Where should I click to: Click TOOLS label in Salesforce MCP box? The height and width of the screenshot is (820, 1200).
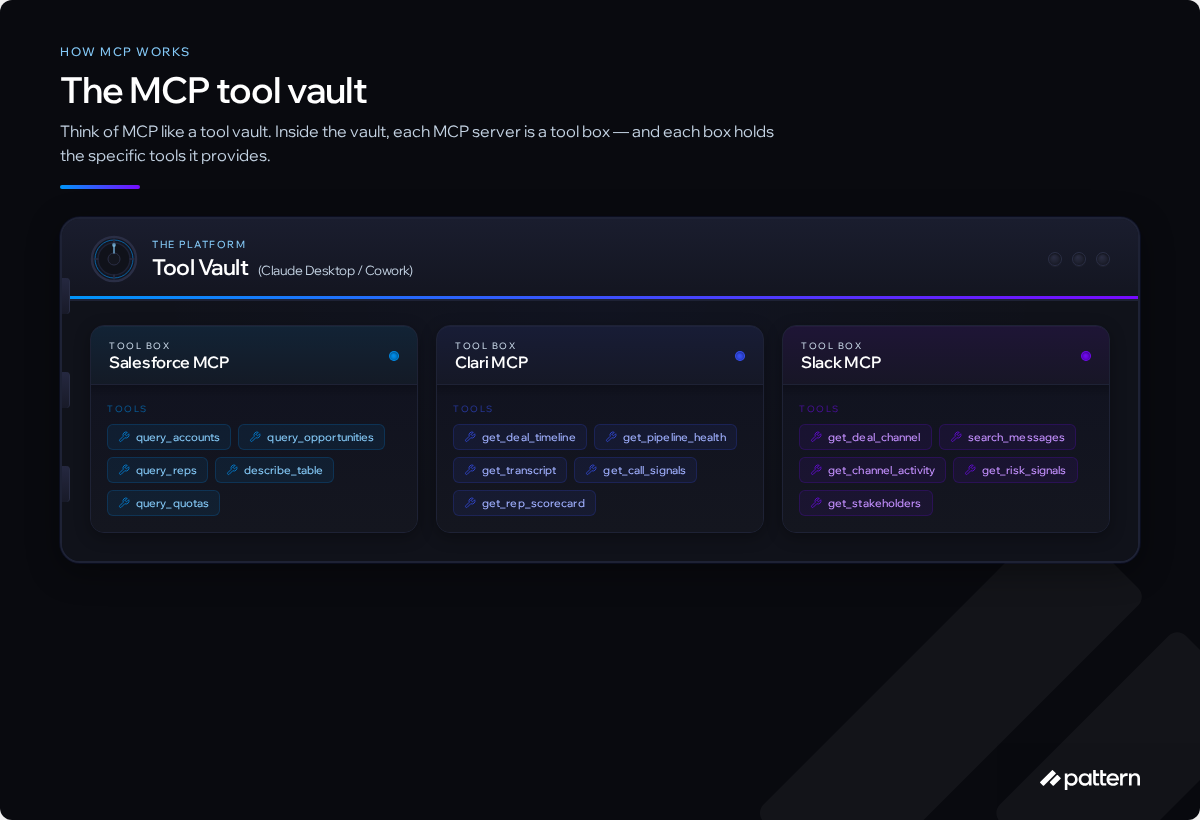[127, 408]
